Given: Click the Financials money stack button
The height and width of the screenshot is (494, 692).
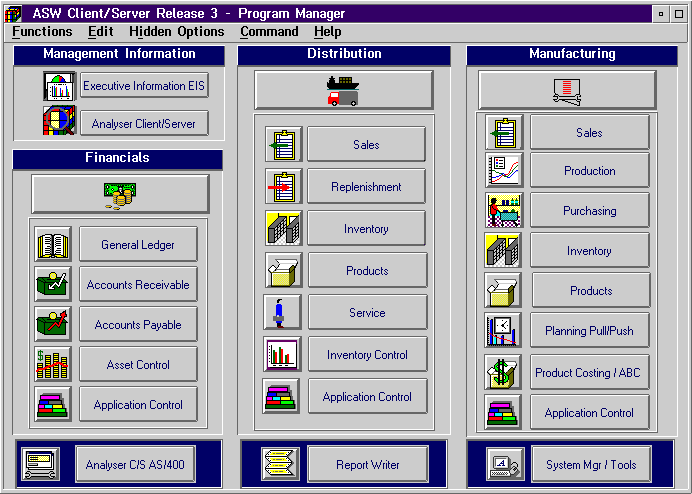Looking at the screenshot, I should pos(120,194).
